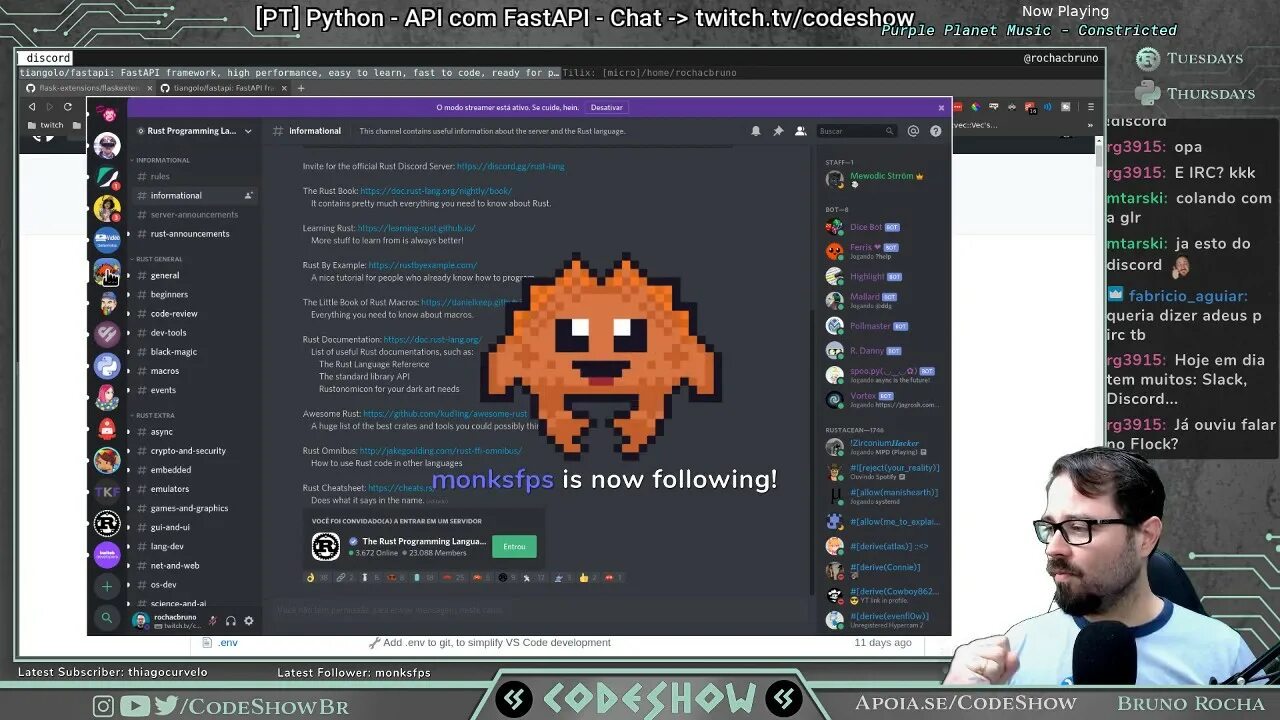This screenshot has width=1280, height=720.
Task: Switch to the tiangolo/fastapi browser tab
Action: (226, 88)
